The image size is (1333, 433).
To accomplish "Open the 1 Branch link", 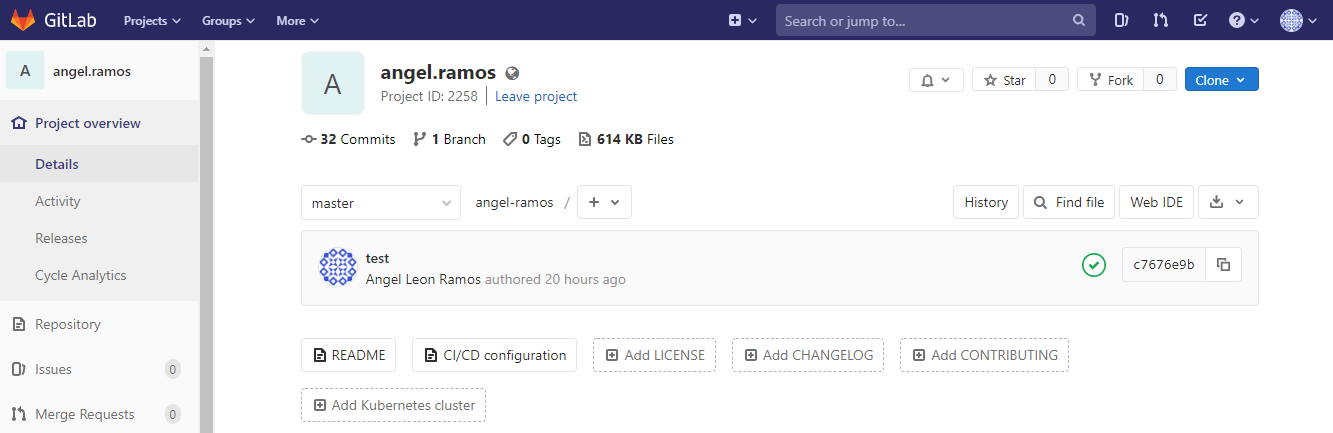I will click(x=449, y=139).
